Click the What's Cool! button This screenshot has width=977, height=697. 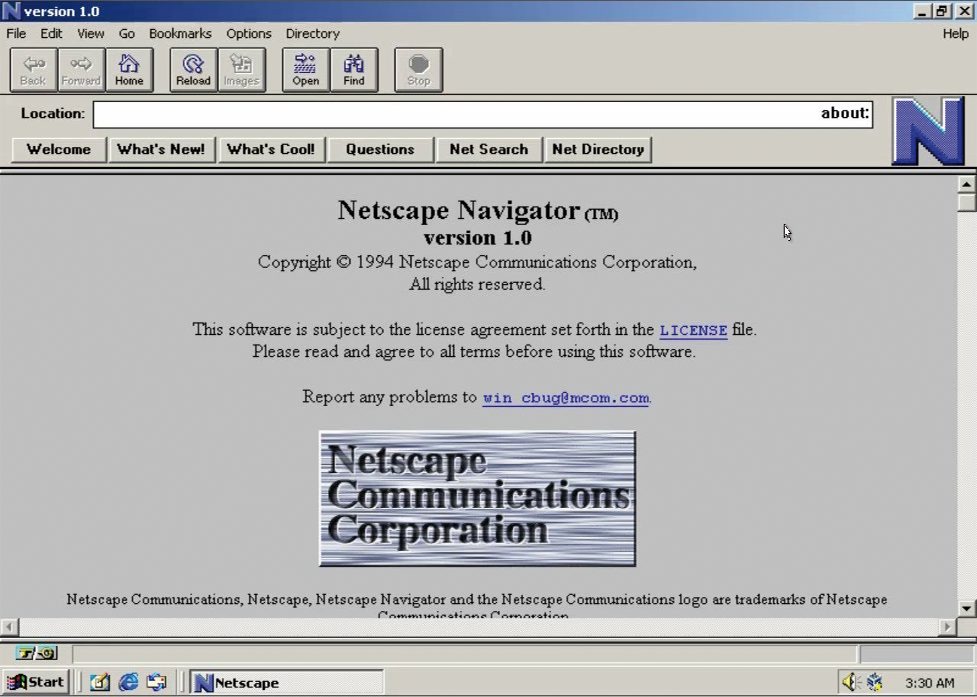[x=271, y=149]
